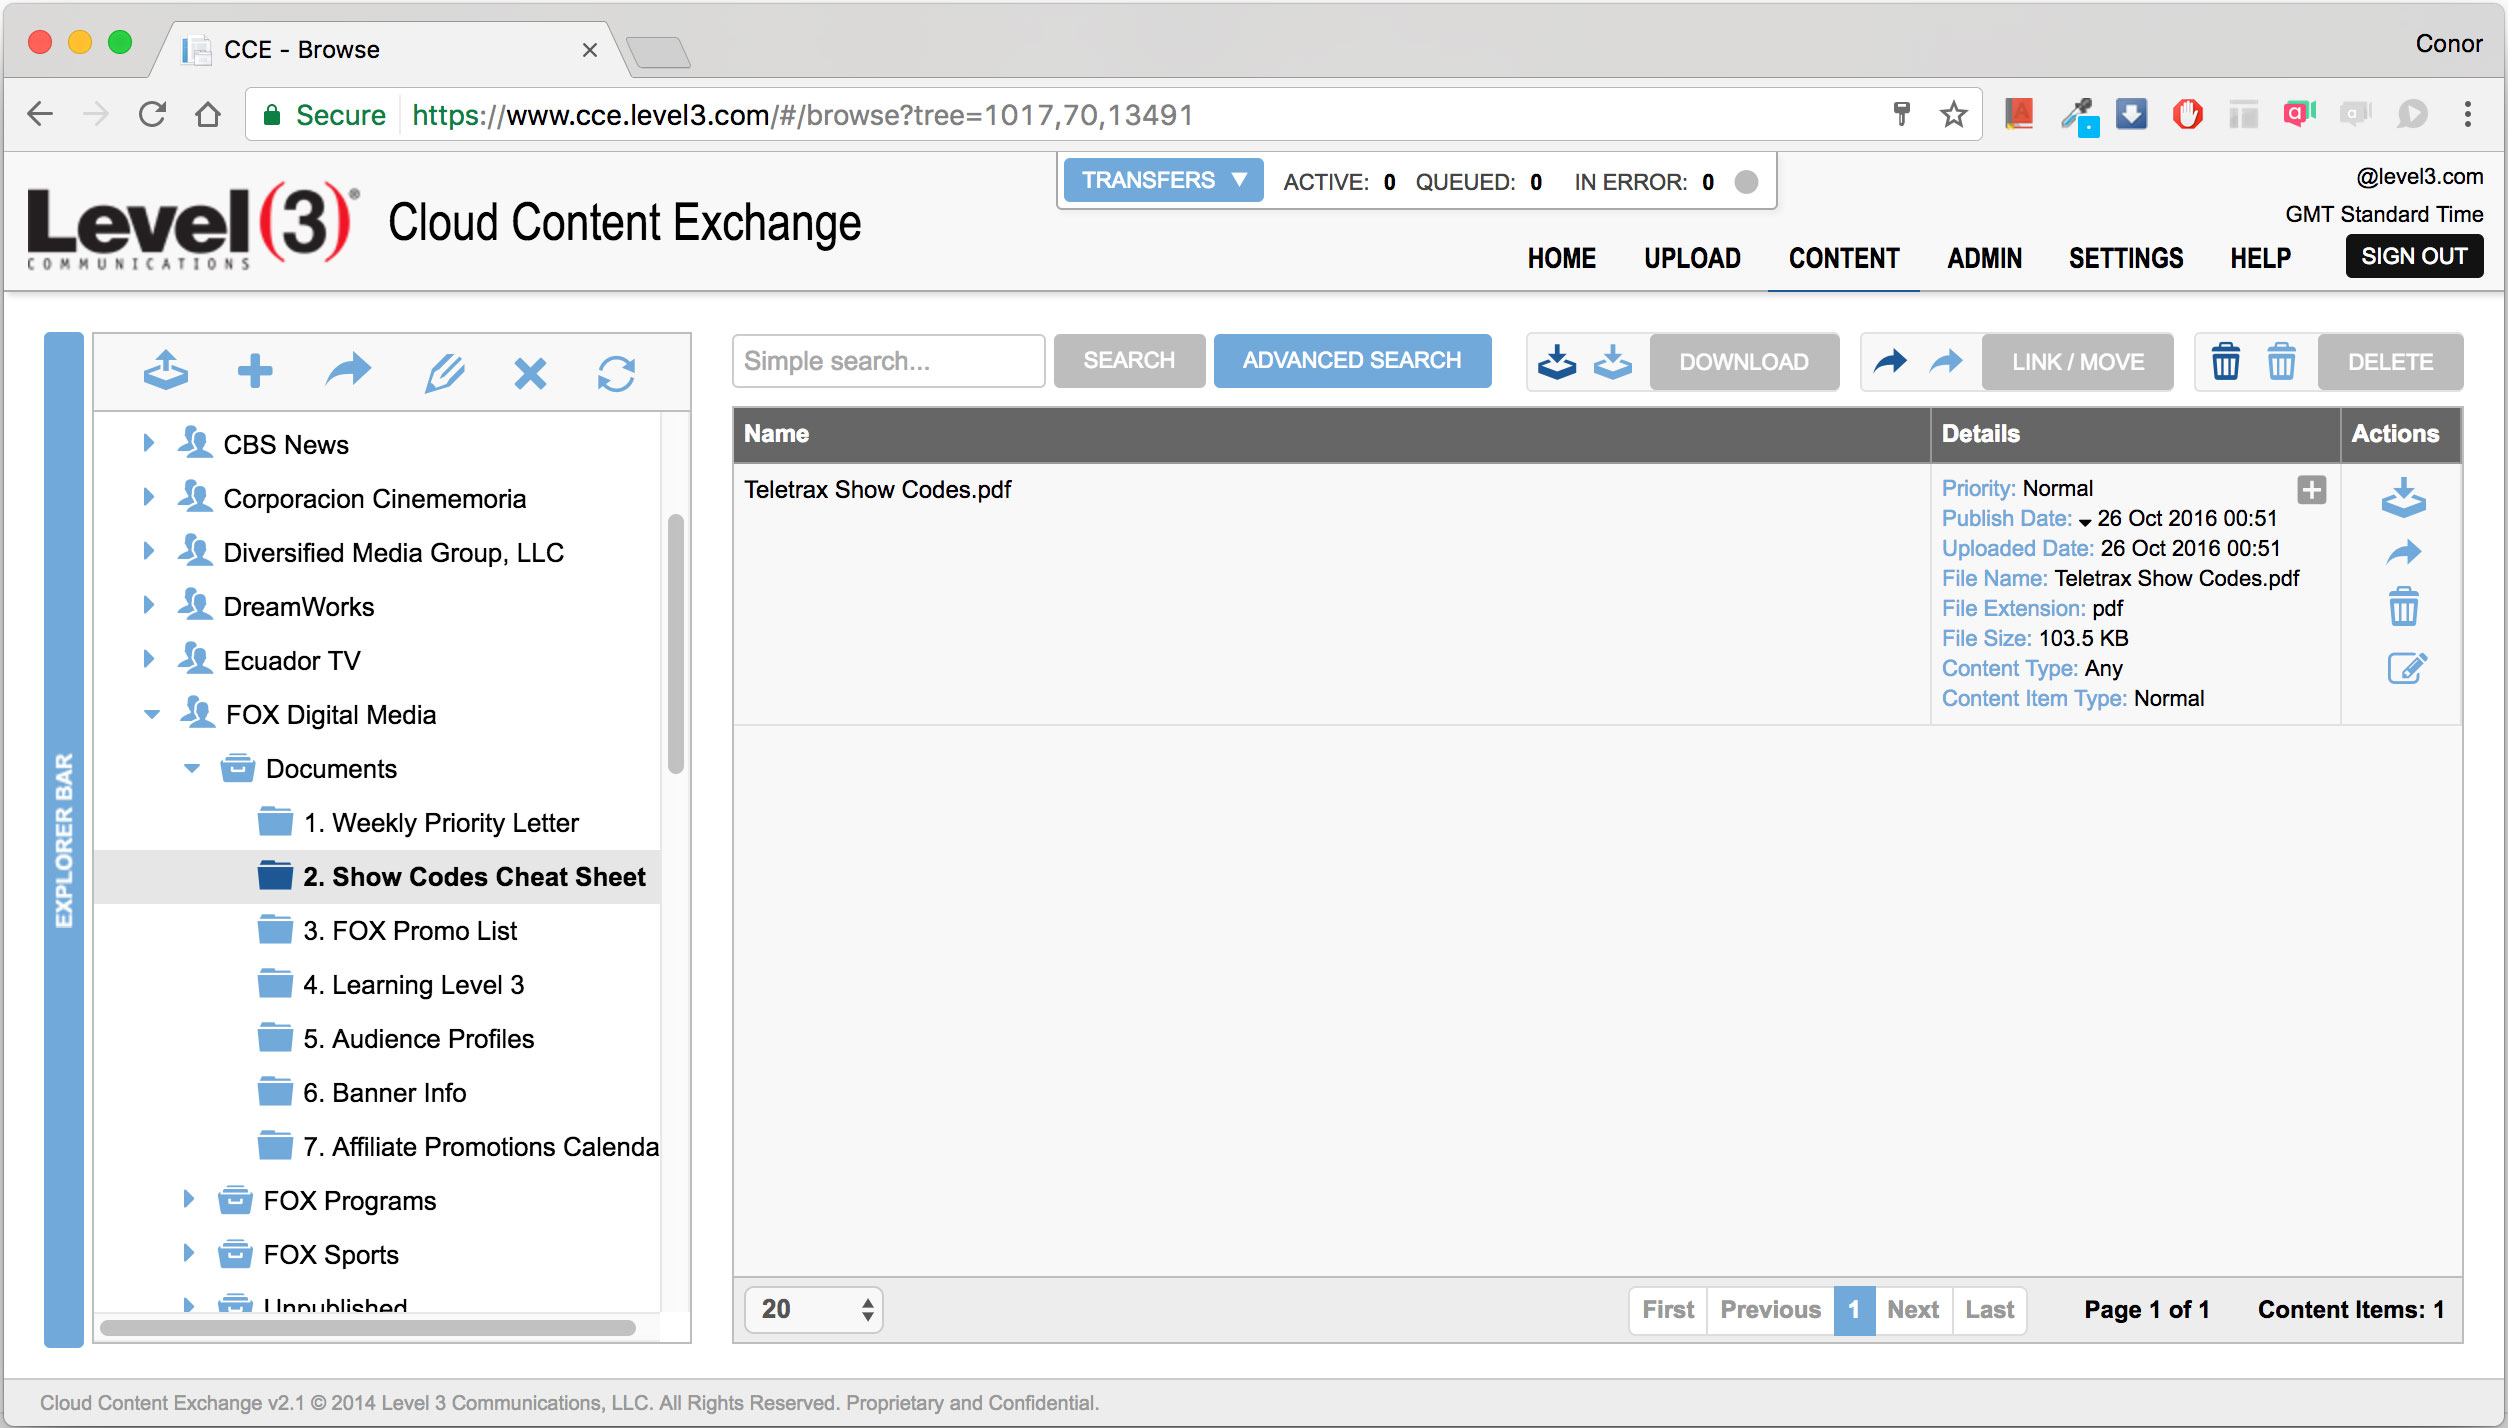Click the Teletrax Show Codes.pdf file name
The width and height of the screenshot is (2508, 1428).
(877, 489)
